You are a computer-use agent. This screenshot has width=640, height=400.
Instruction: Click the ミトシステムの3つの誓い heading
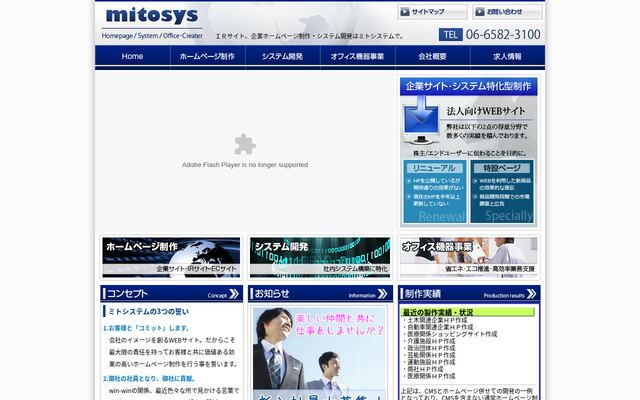point(148,312)
